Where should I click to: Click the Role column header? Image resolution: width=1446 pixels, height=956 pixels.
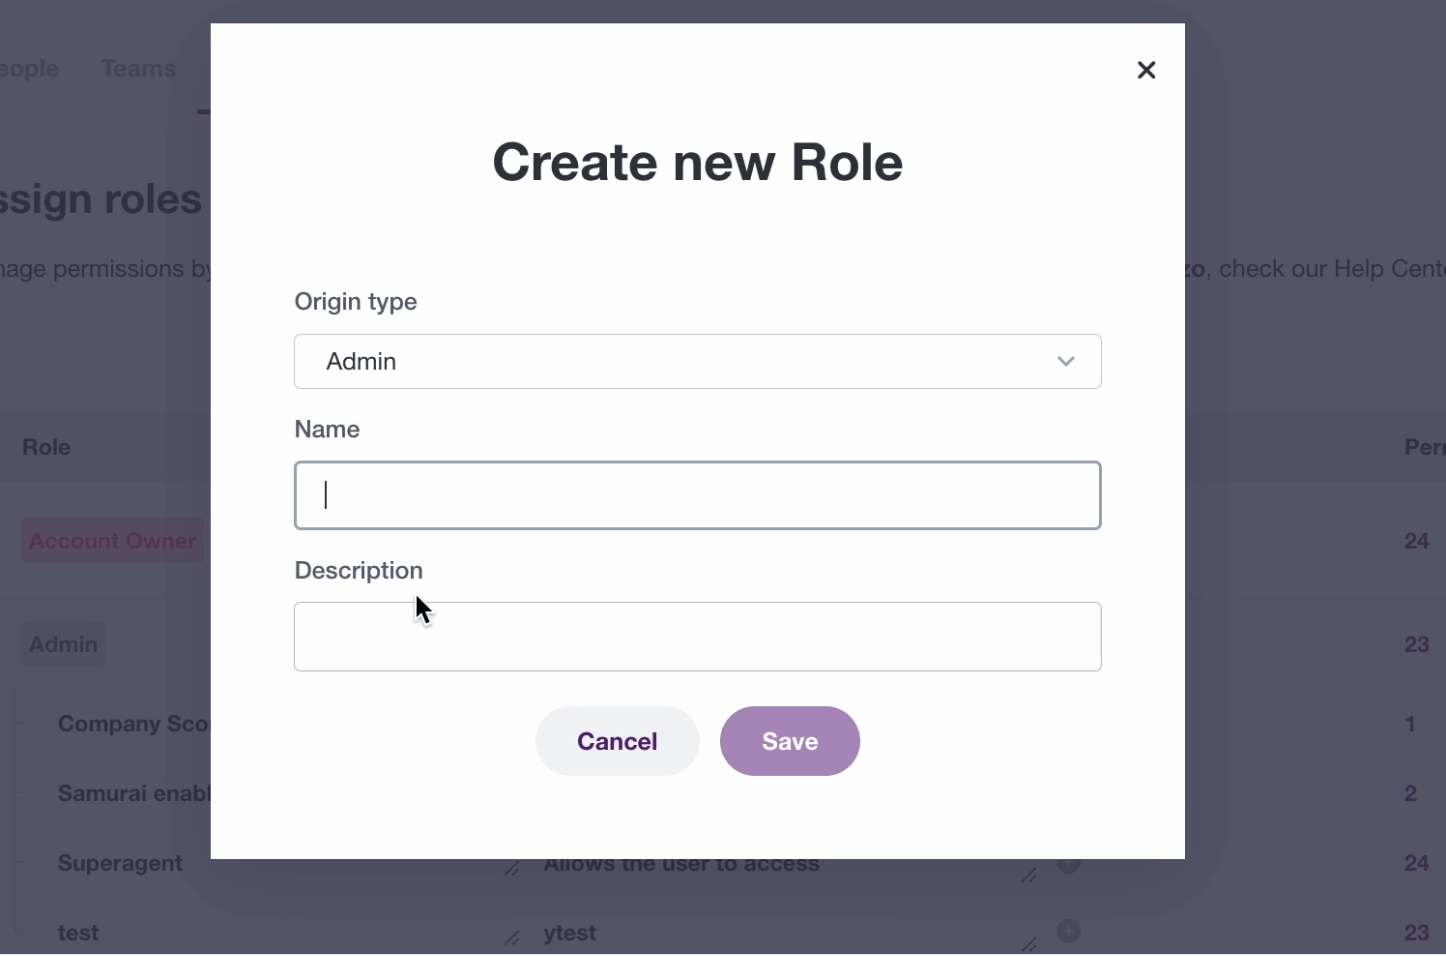pos(46,447)
